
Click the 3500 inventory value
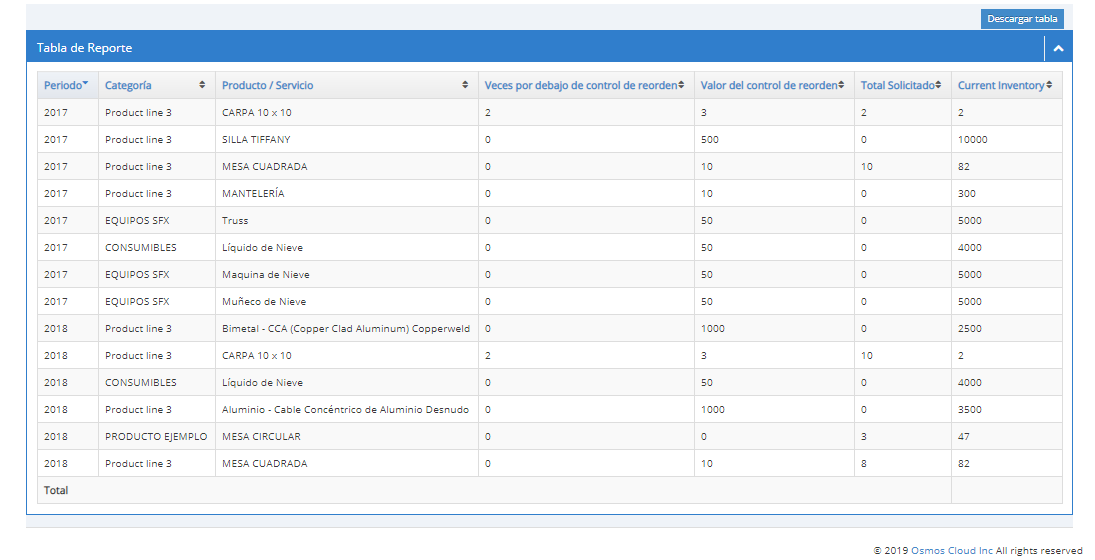[x=969, y=410]
